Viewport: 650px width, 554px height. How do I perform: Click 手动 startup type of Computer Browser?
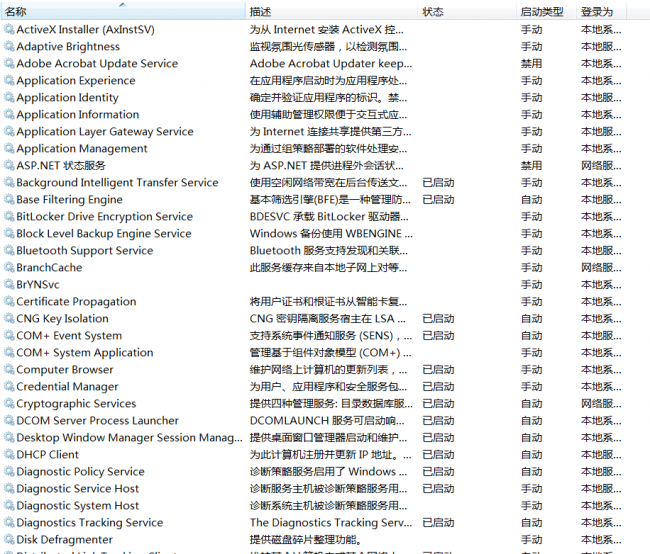point(531,369)
